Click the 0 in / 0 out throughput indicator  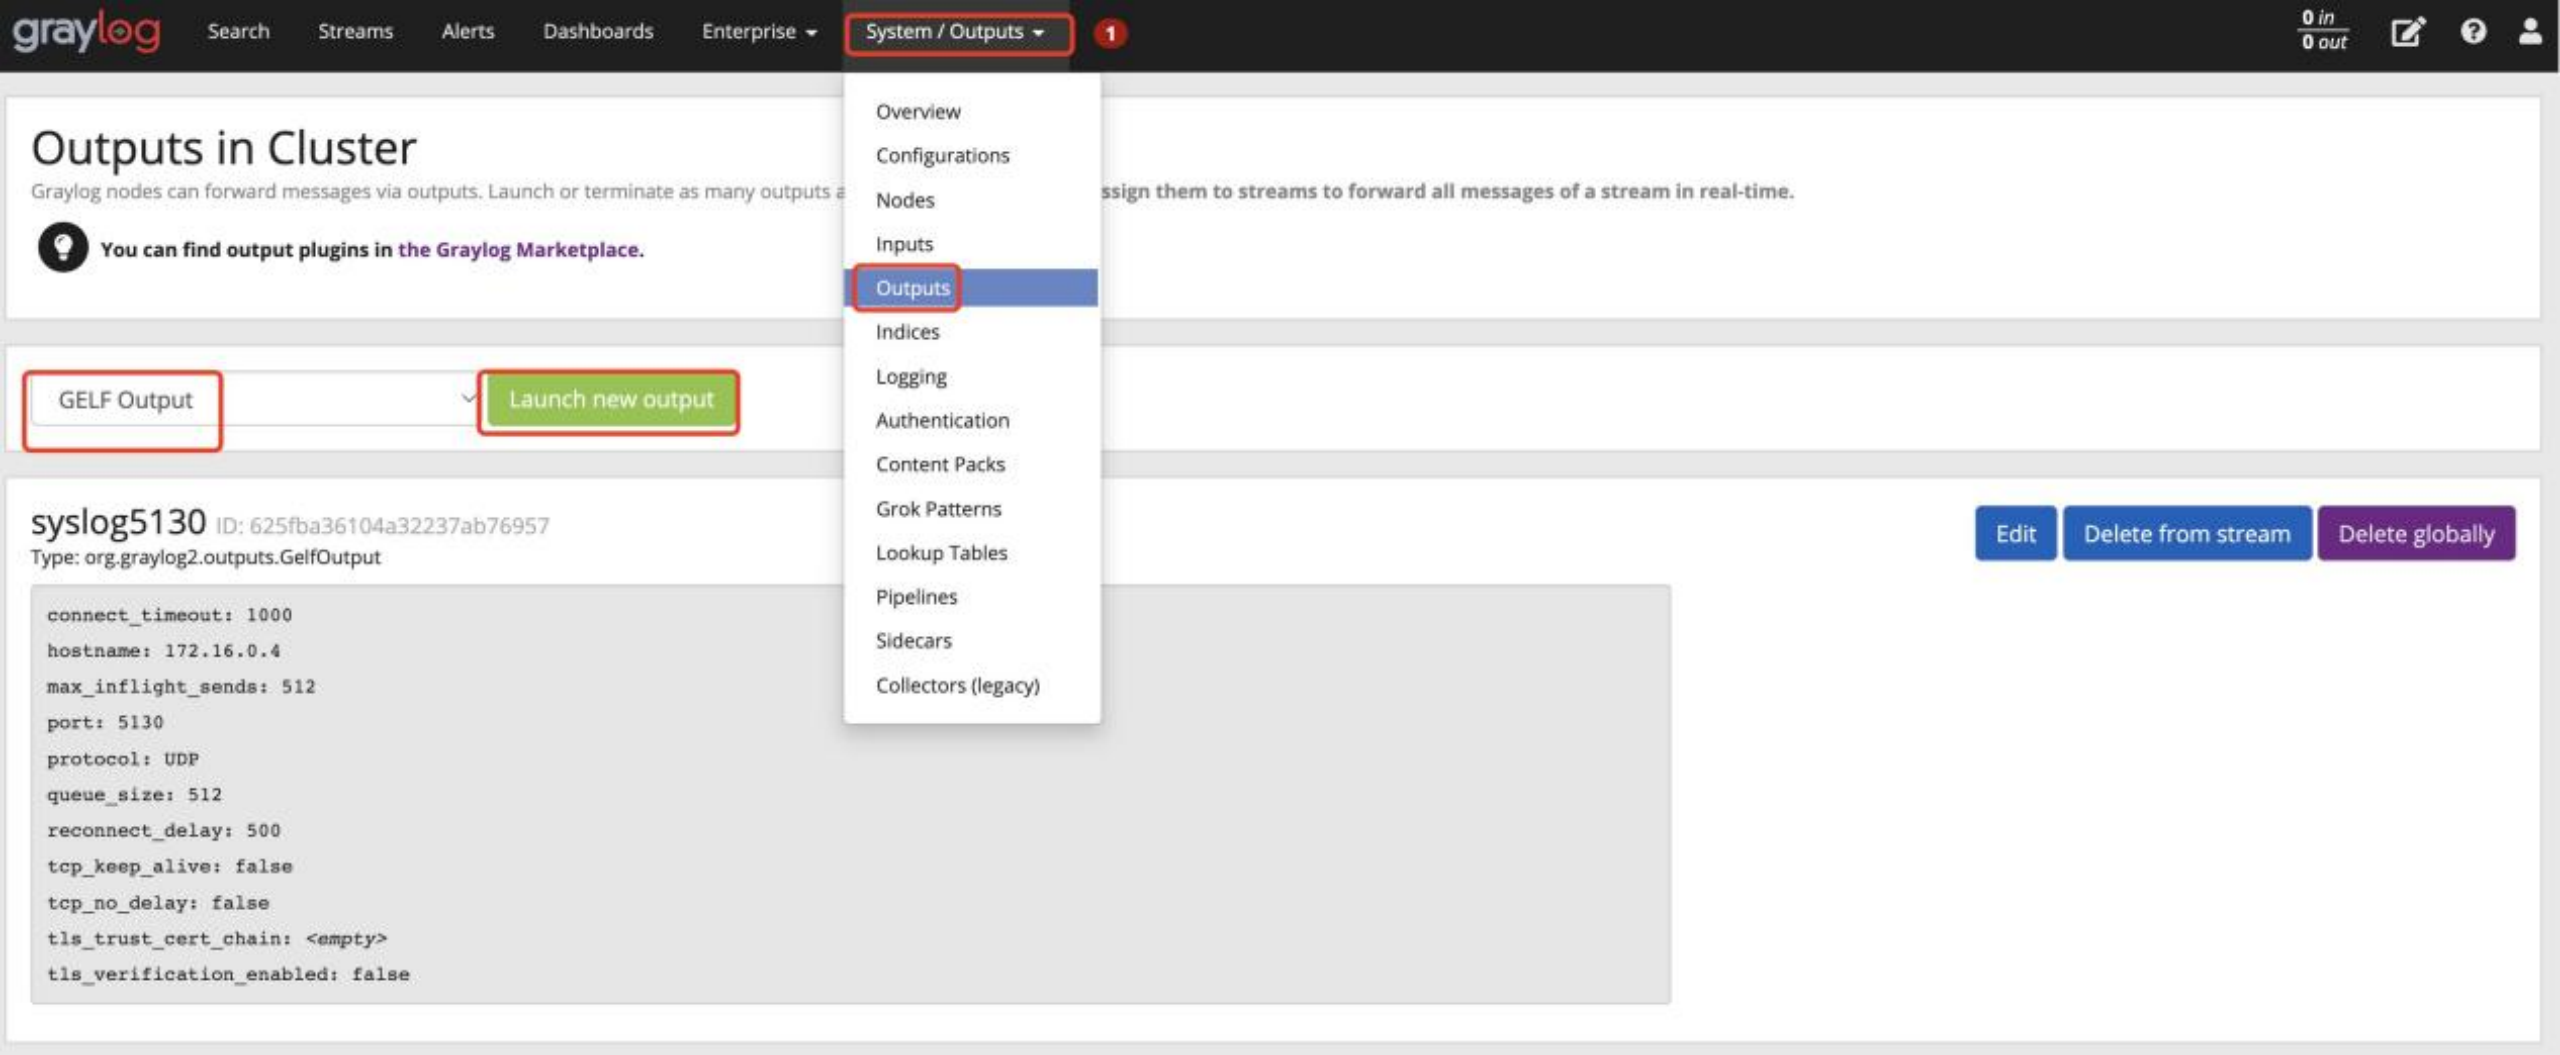[x=2324, y=31]
